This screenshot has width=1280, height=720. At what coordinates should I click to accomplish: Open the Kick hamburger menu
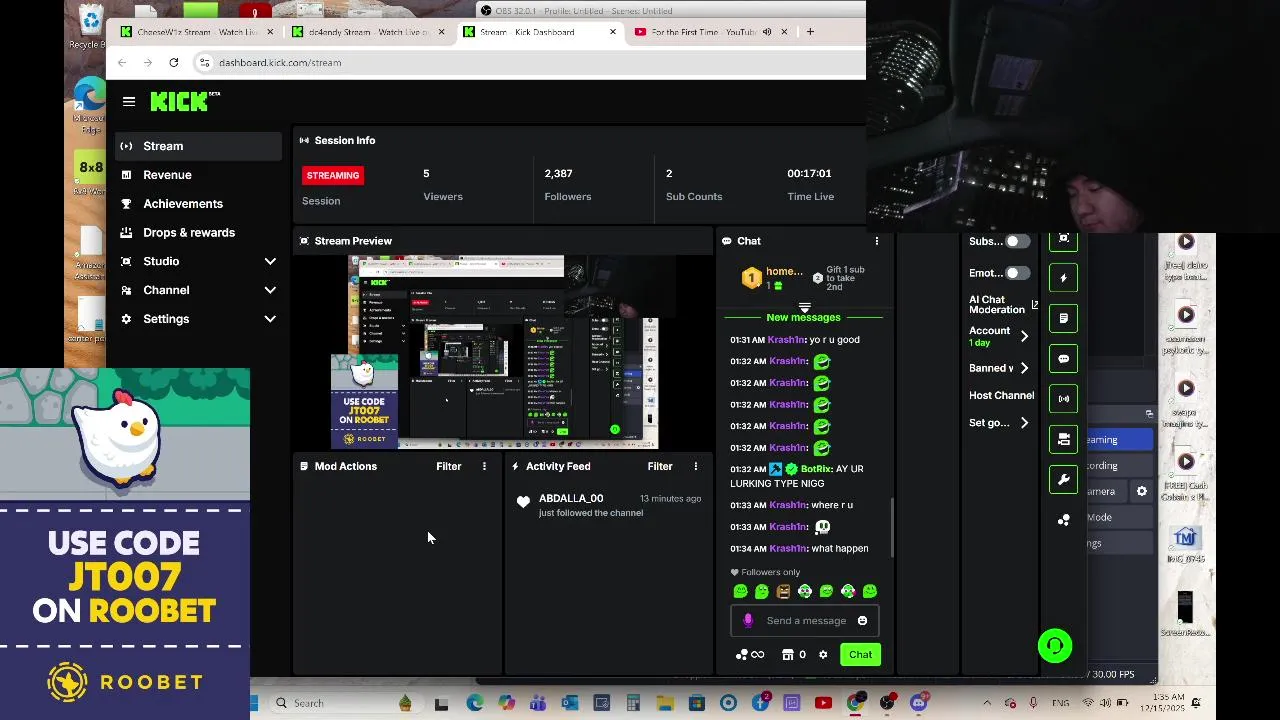(x=129, y=101)
